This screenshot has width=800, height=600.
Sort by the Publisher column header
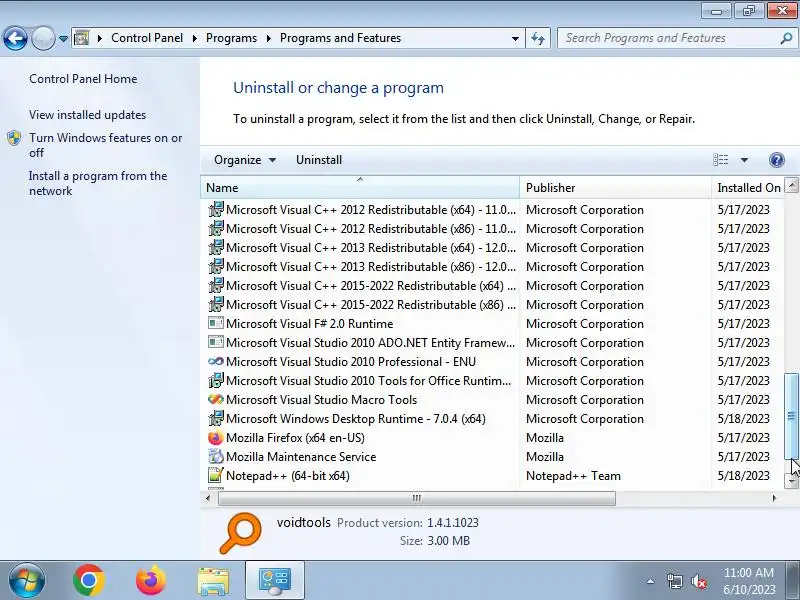point(615,188)
